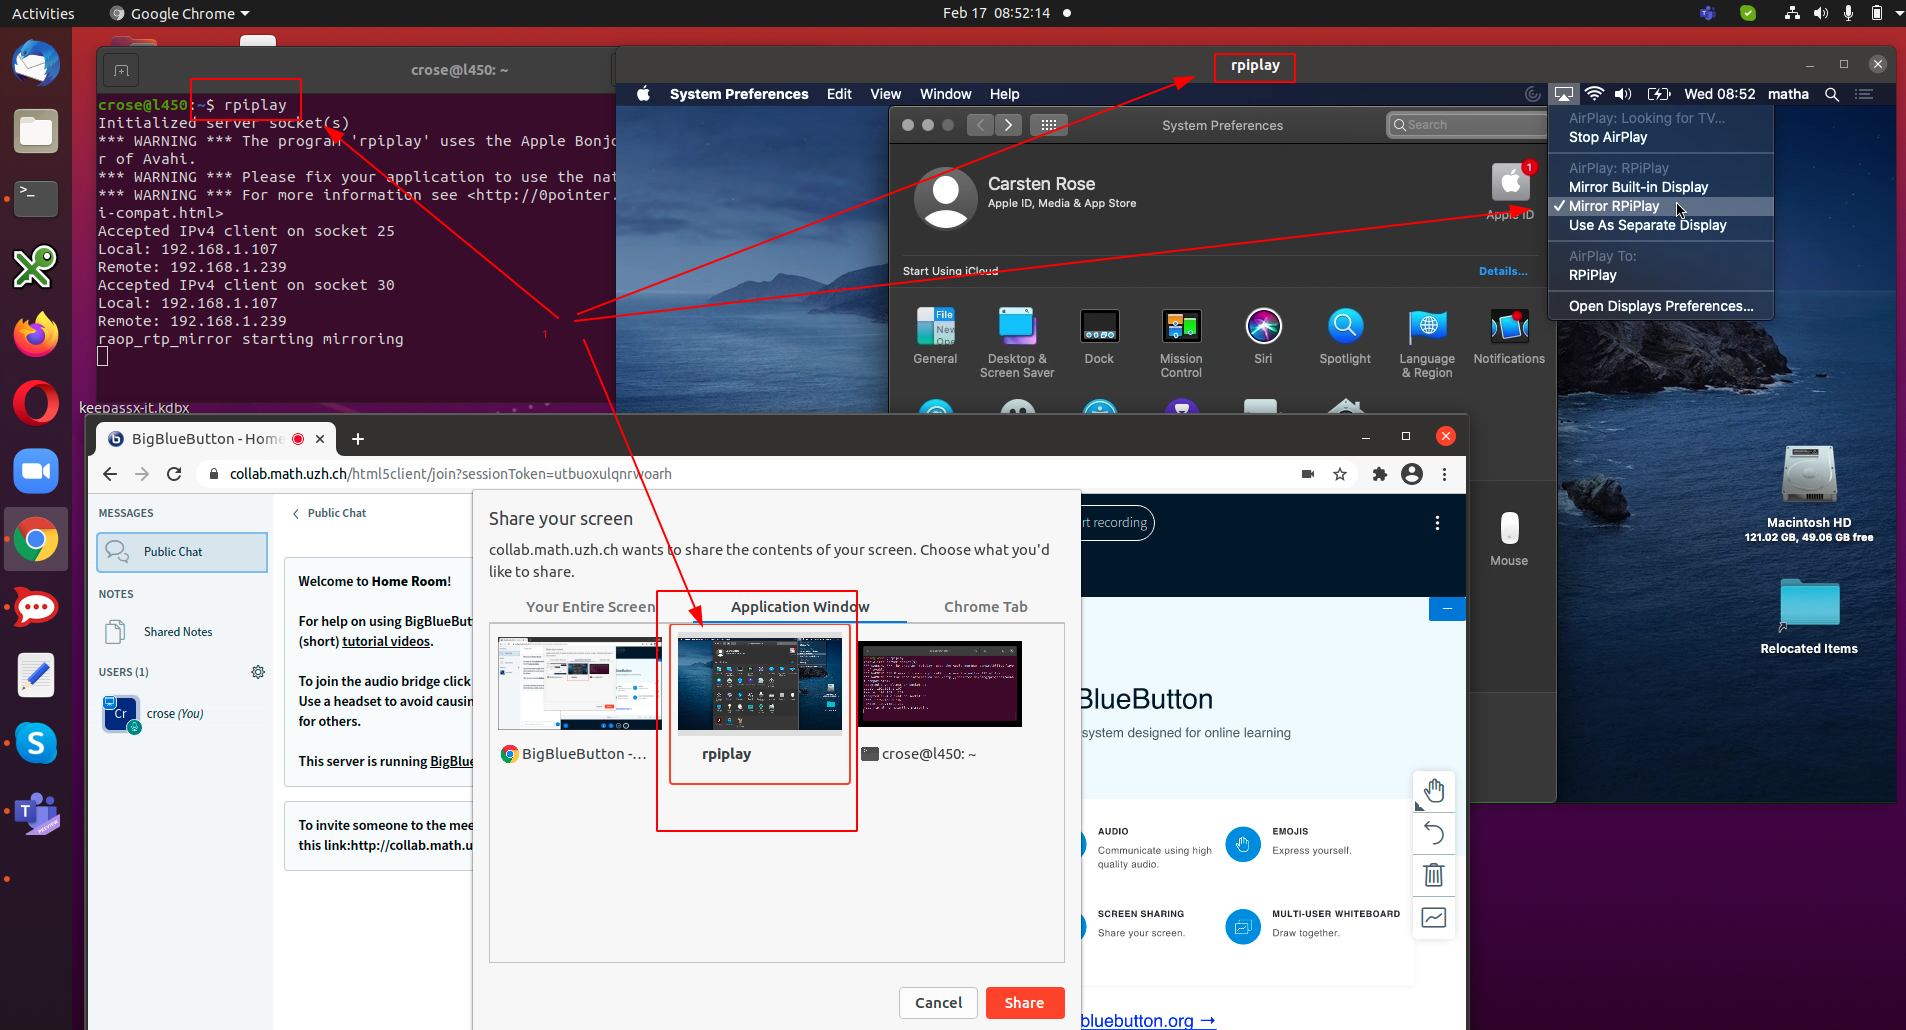This screenshot has width=1906, height=1030.
Task: Open Spotlight preferences pane
Action: click(1345, 337)
